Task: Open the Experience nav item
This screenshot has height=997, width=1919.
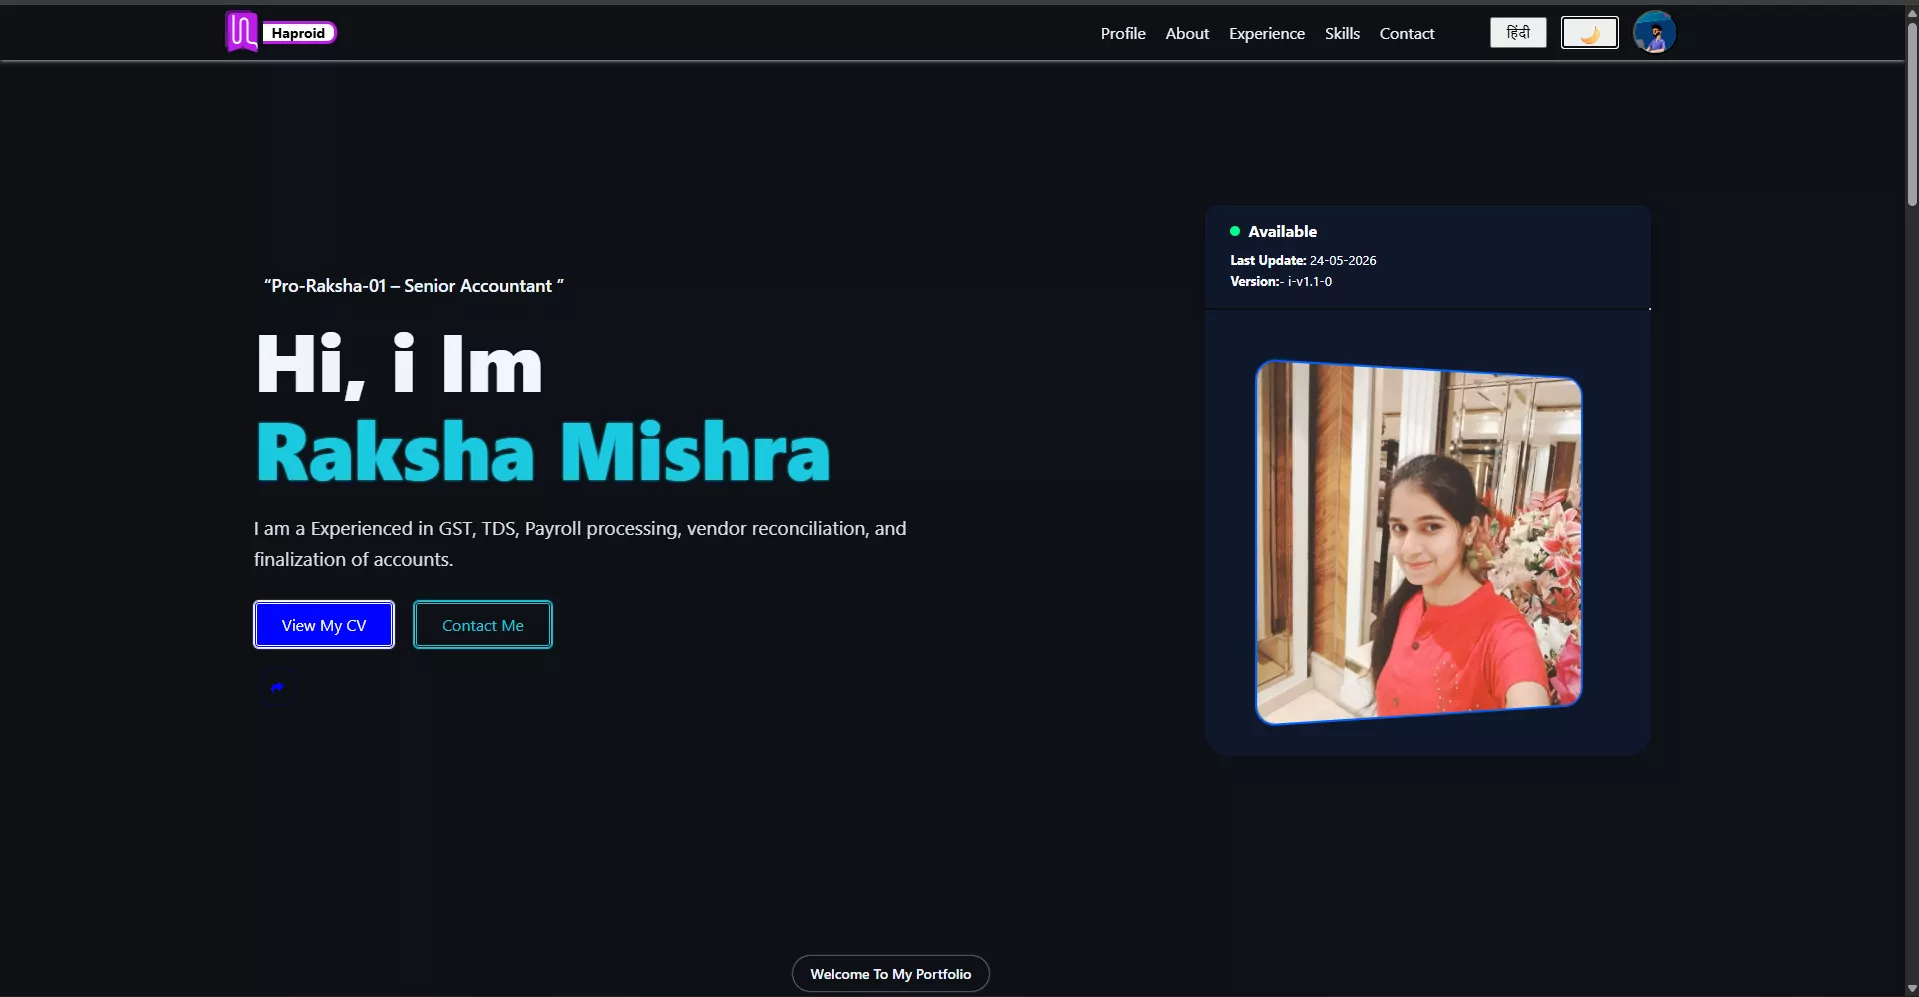Action: pyautogui.click(x=1267, y=33)
